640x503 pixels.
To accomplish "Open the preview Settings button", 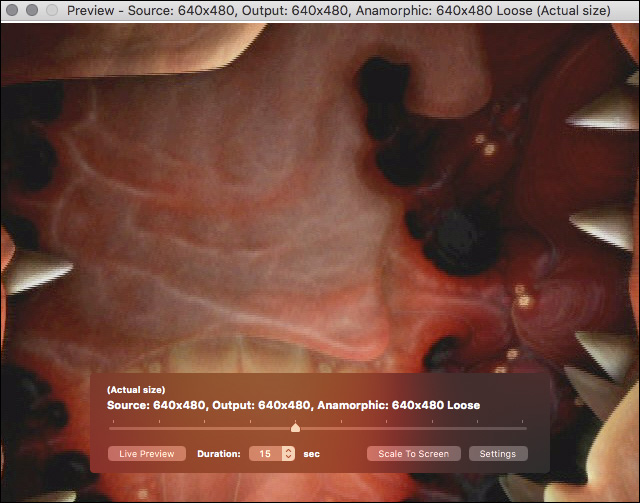I will click(x=498, y=454).
